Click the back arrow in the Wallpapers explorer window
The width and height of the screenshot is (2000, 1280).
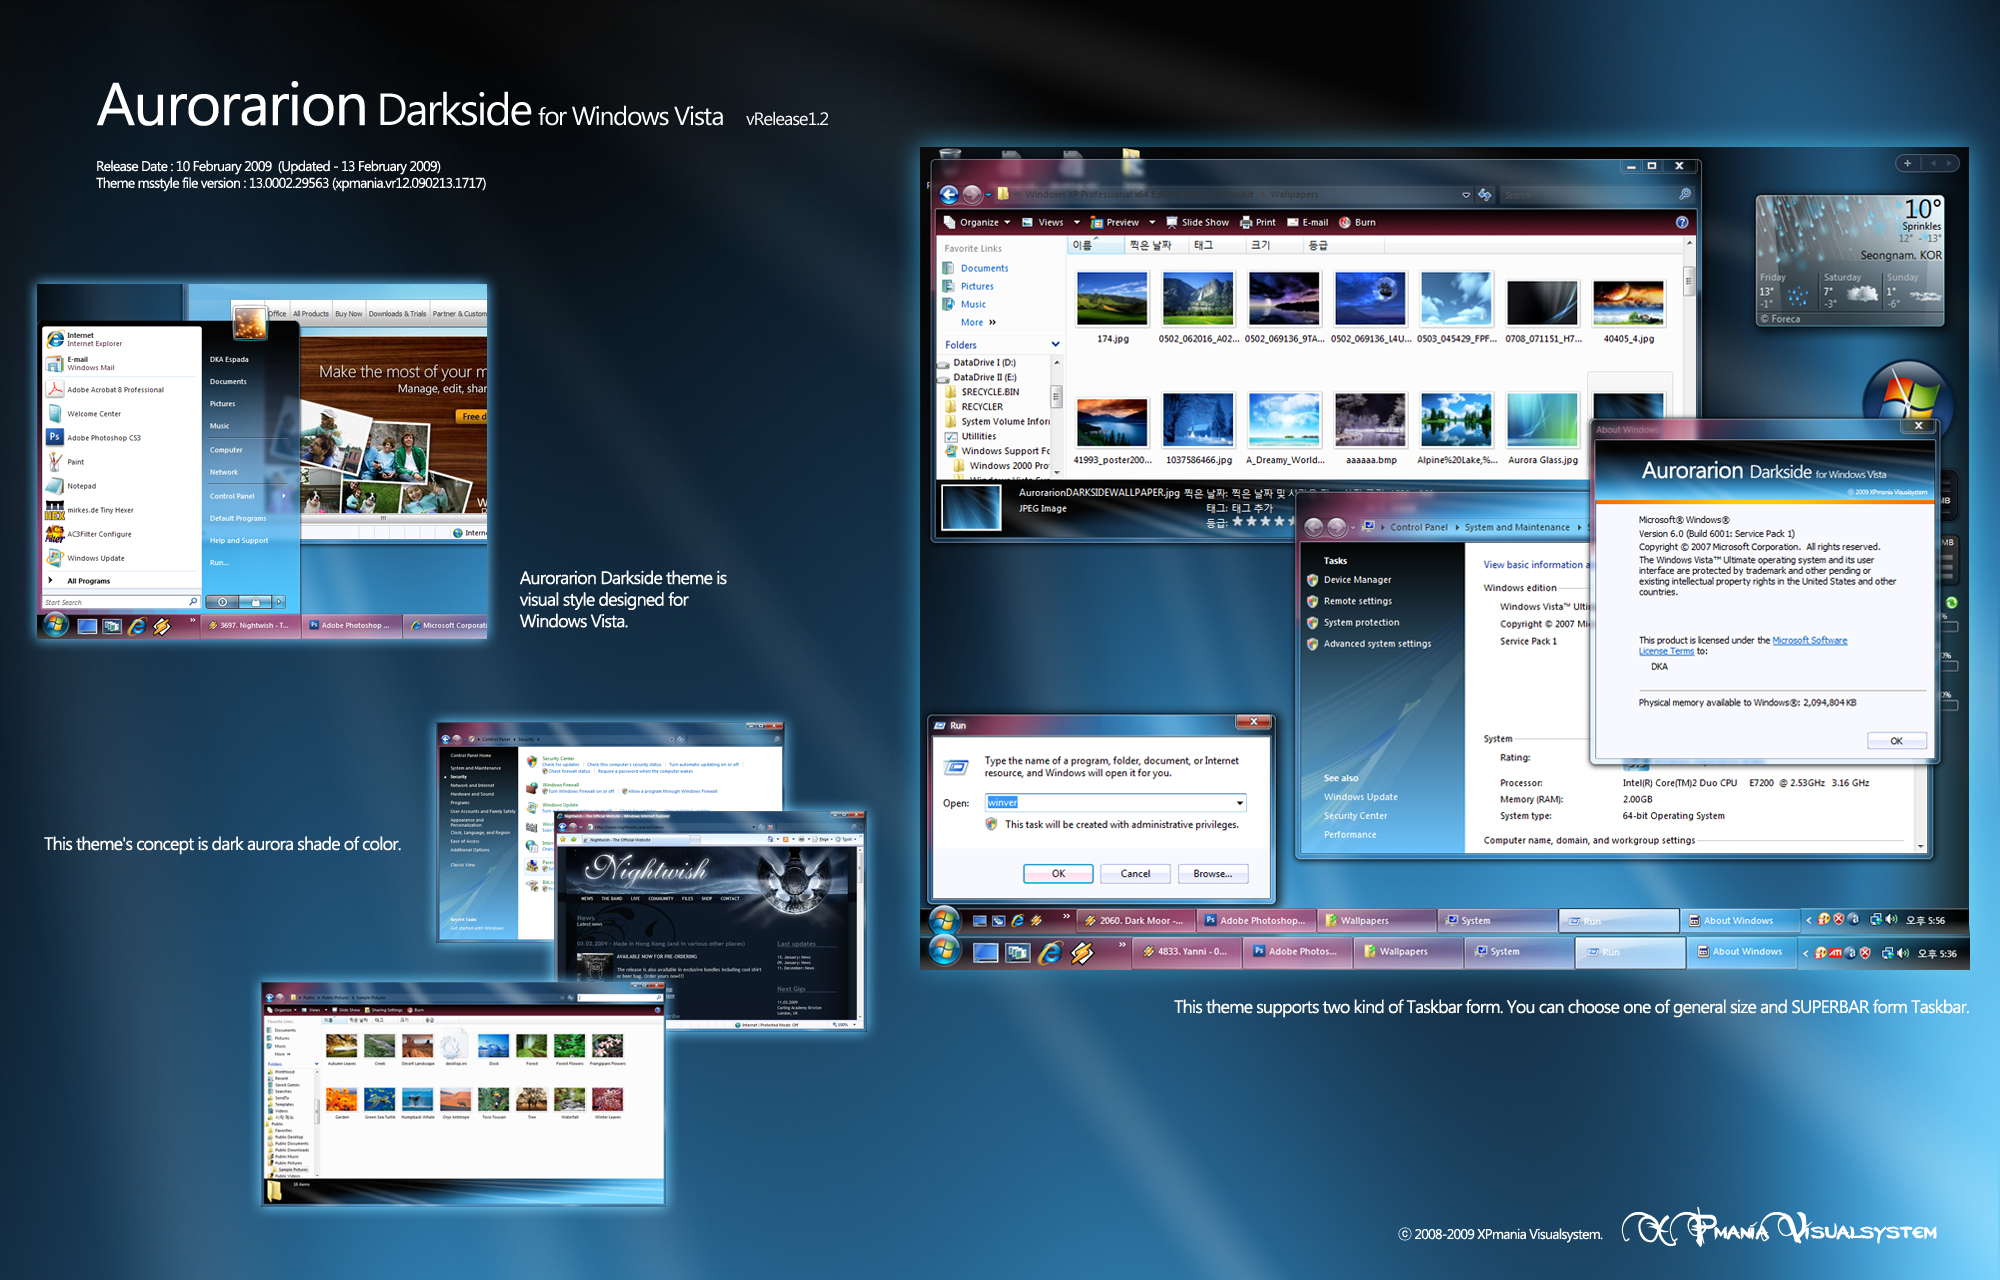tap(949, 195)
